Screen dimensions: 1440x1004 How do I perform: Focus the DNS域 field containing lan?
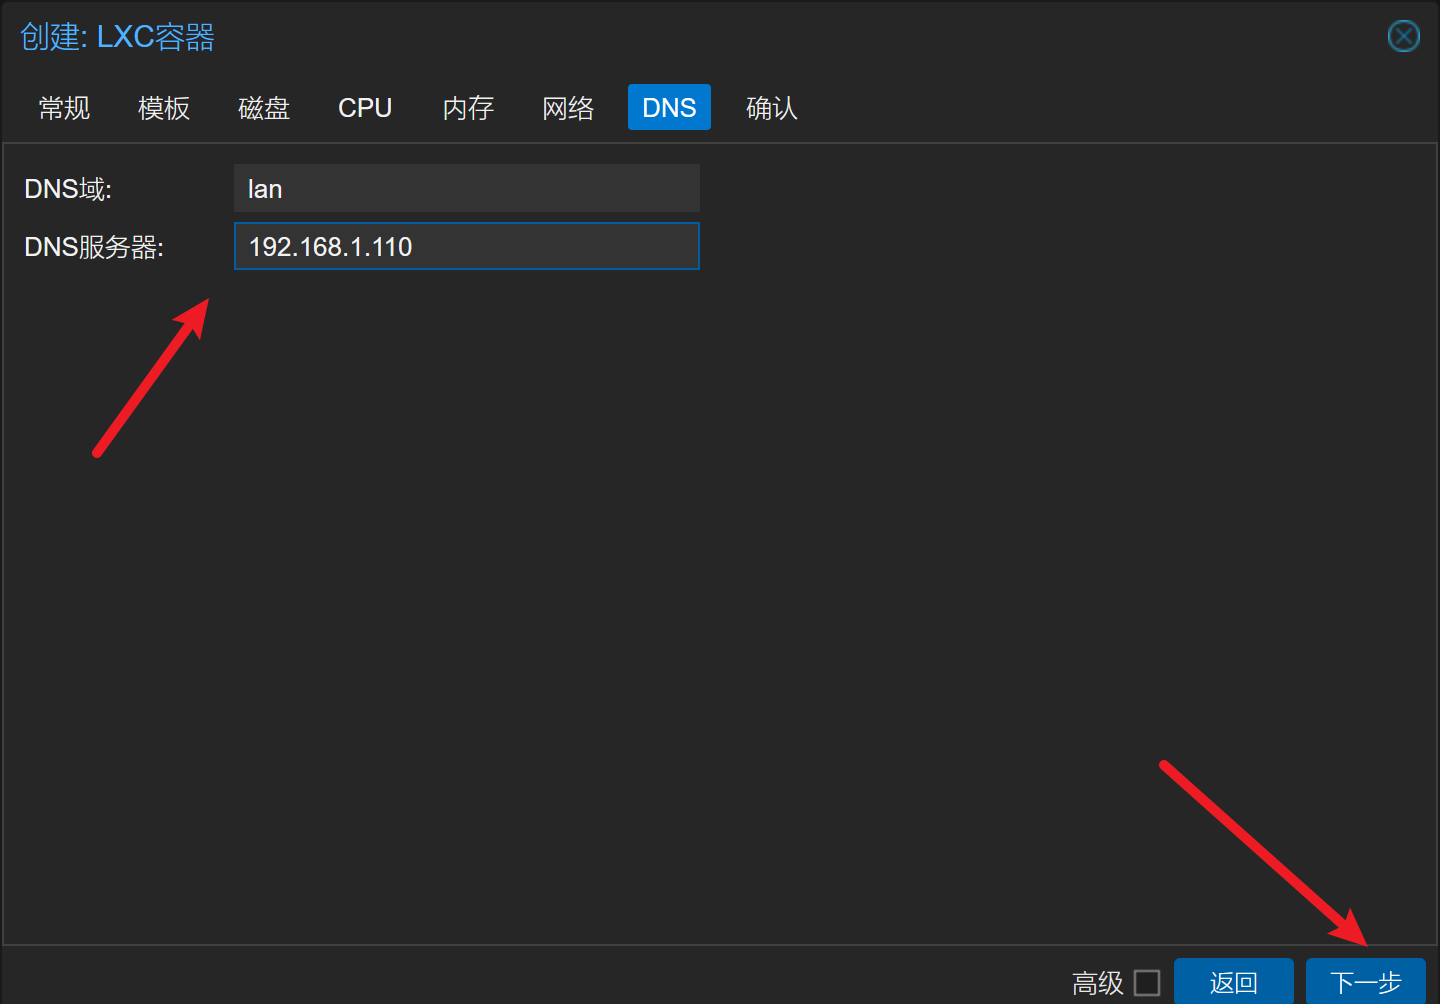pyautogui.click(x=466, y=189)
